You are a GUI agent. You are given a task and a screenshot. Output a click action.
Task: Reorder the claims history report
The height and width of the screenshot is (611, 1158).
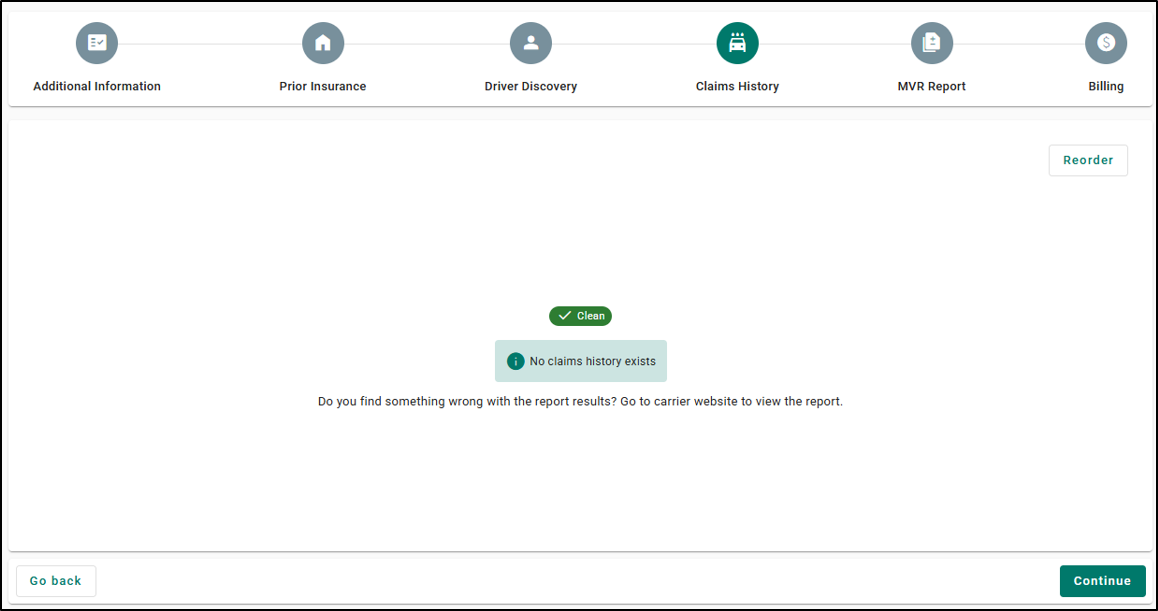(1088, 160)
